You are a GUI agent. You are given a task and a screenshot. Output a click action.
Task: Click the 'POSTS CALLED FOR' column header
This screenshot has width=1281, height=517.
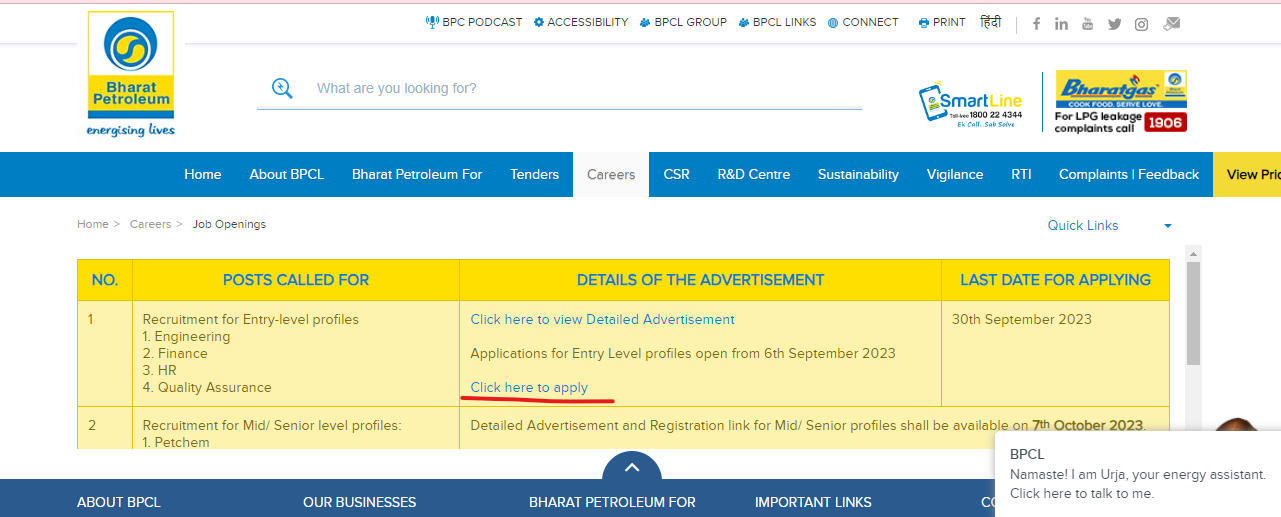point(296,280)
